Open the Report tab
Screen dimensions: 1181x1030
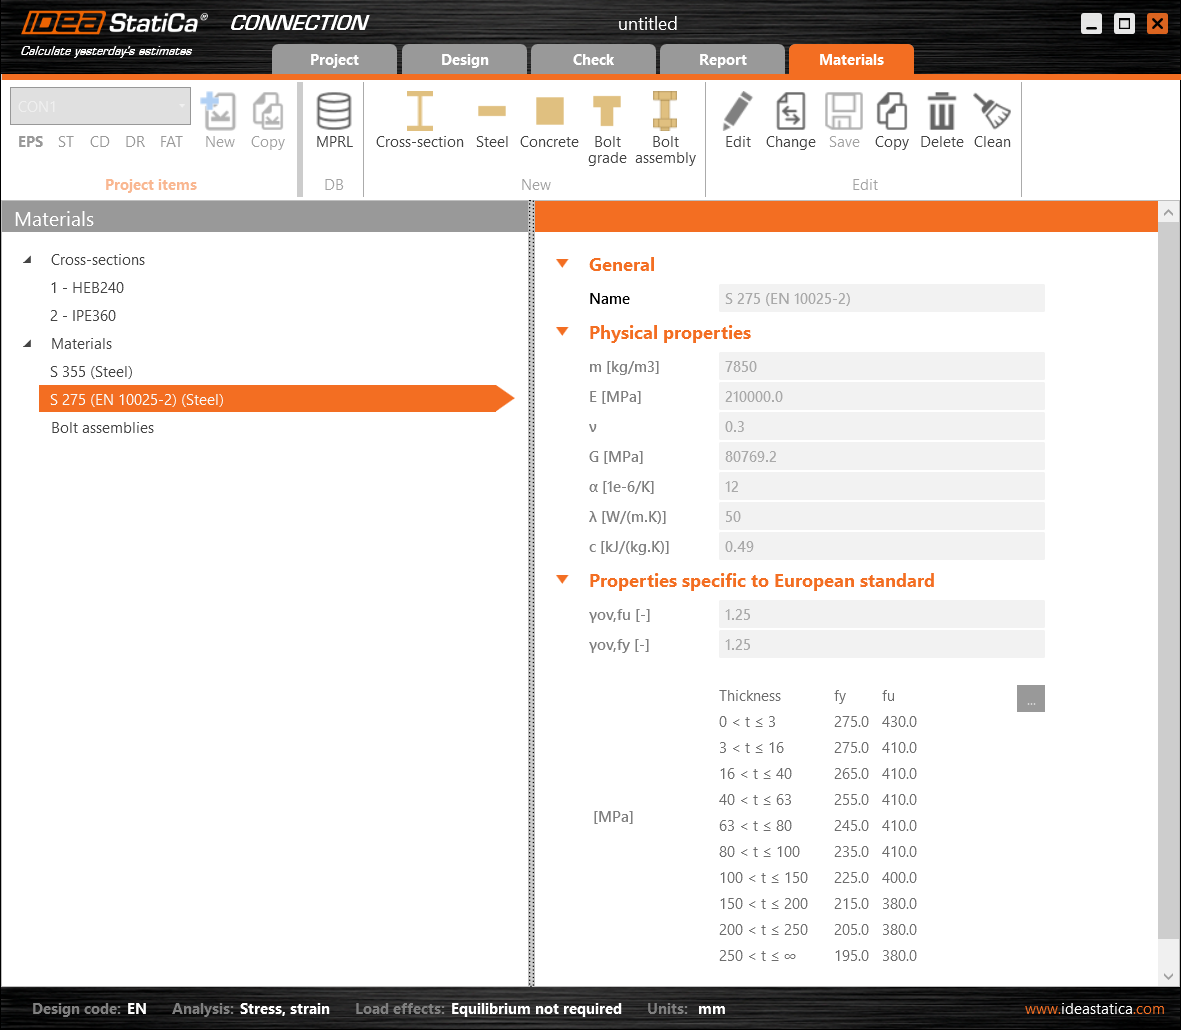[722, 60]
